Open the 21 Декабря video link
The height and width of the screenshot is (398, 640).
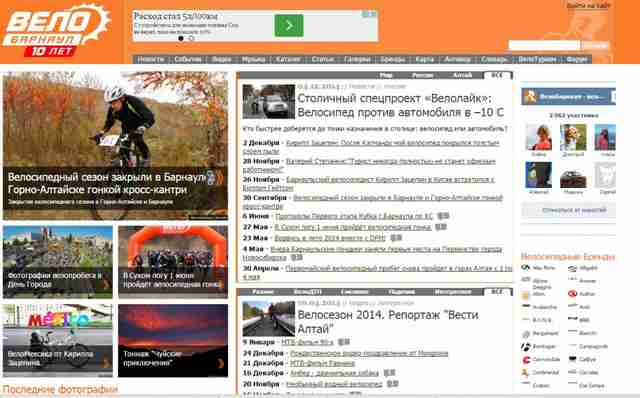322,363
